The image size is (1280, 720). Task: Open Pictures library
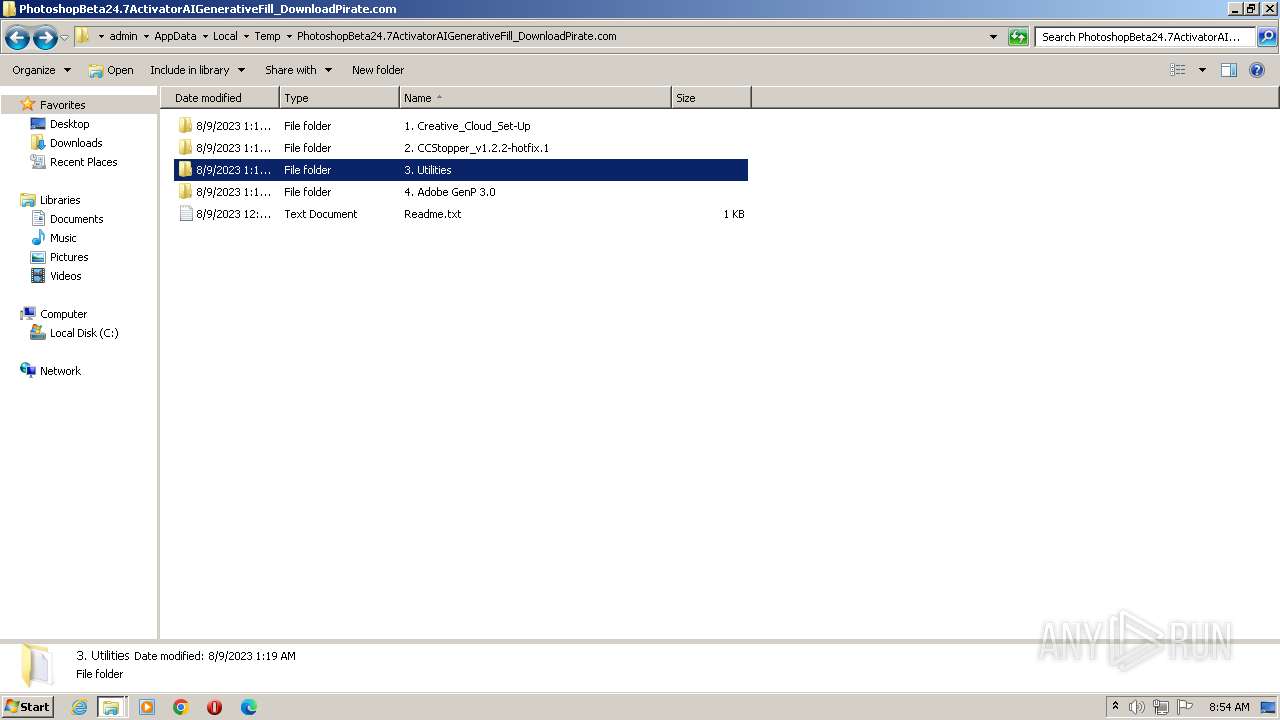(69, 257)
